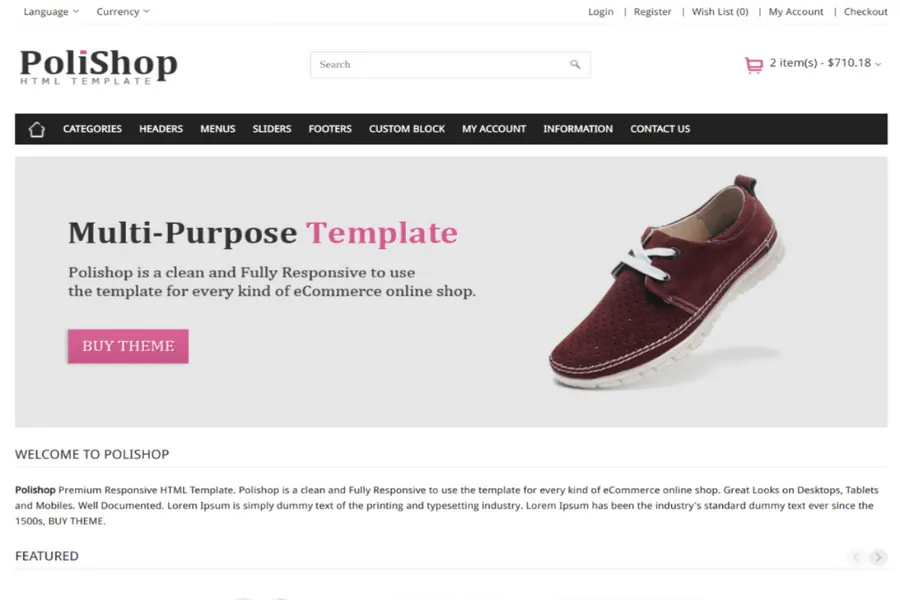Focus the Search input field

click(438, 65)
